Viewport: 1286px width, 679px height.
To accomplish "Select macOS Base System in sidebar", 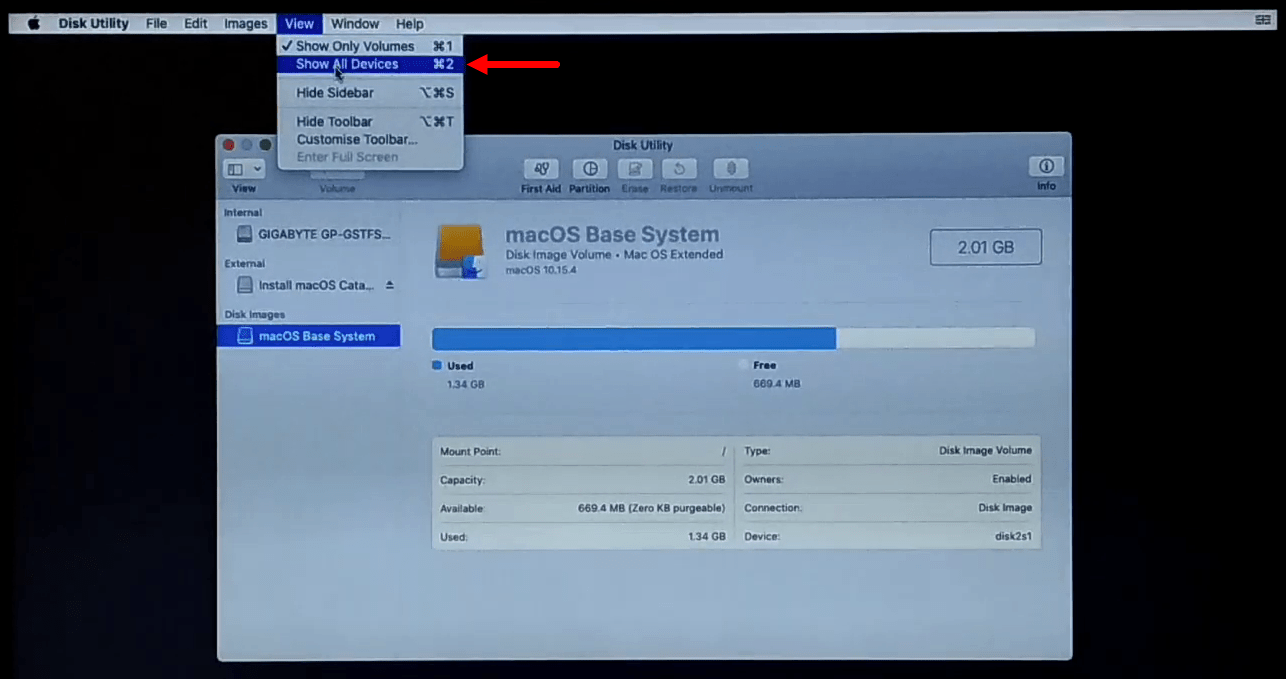I will pyautogui.click(x=308, y=336).
